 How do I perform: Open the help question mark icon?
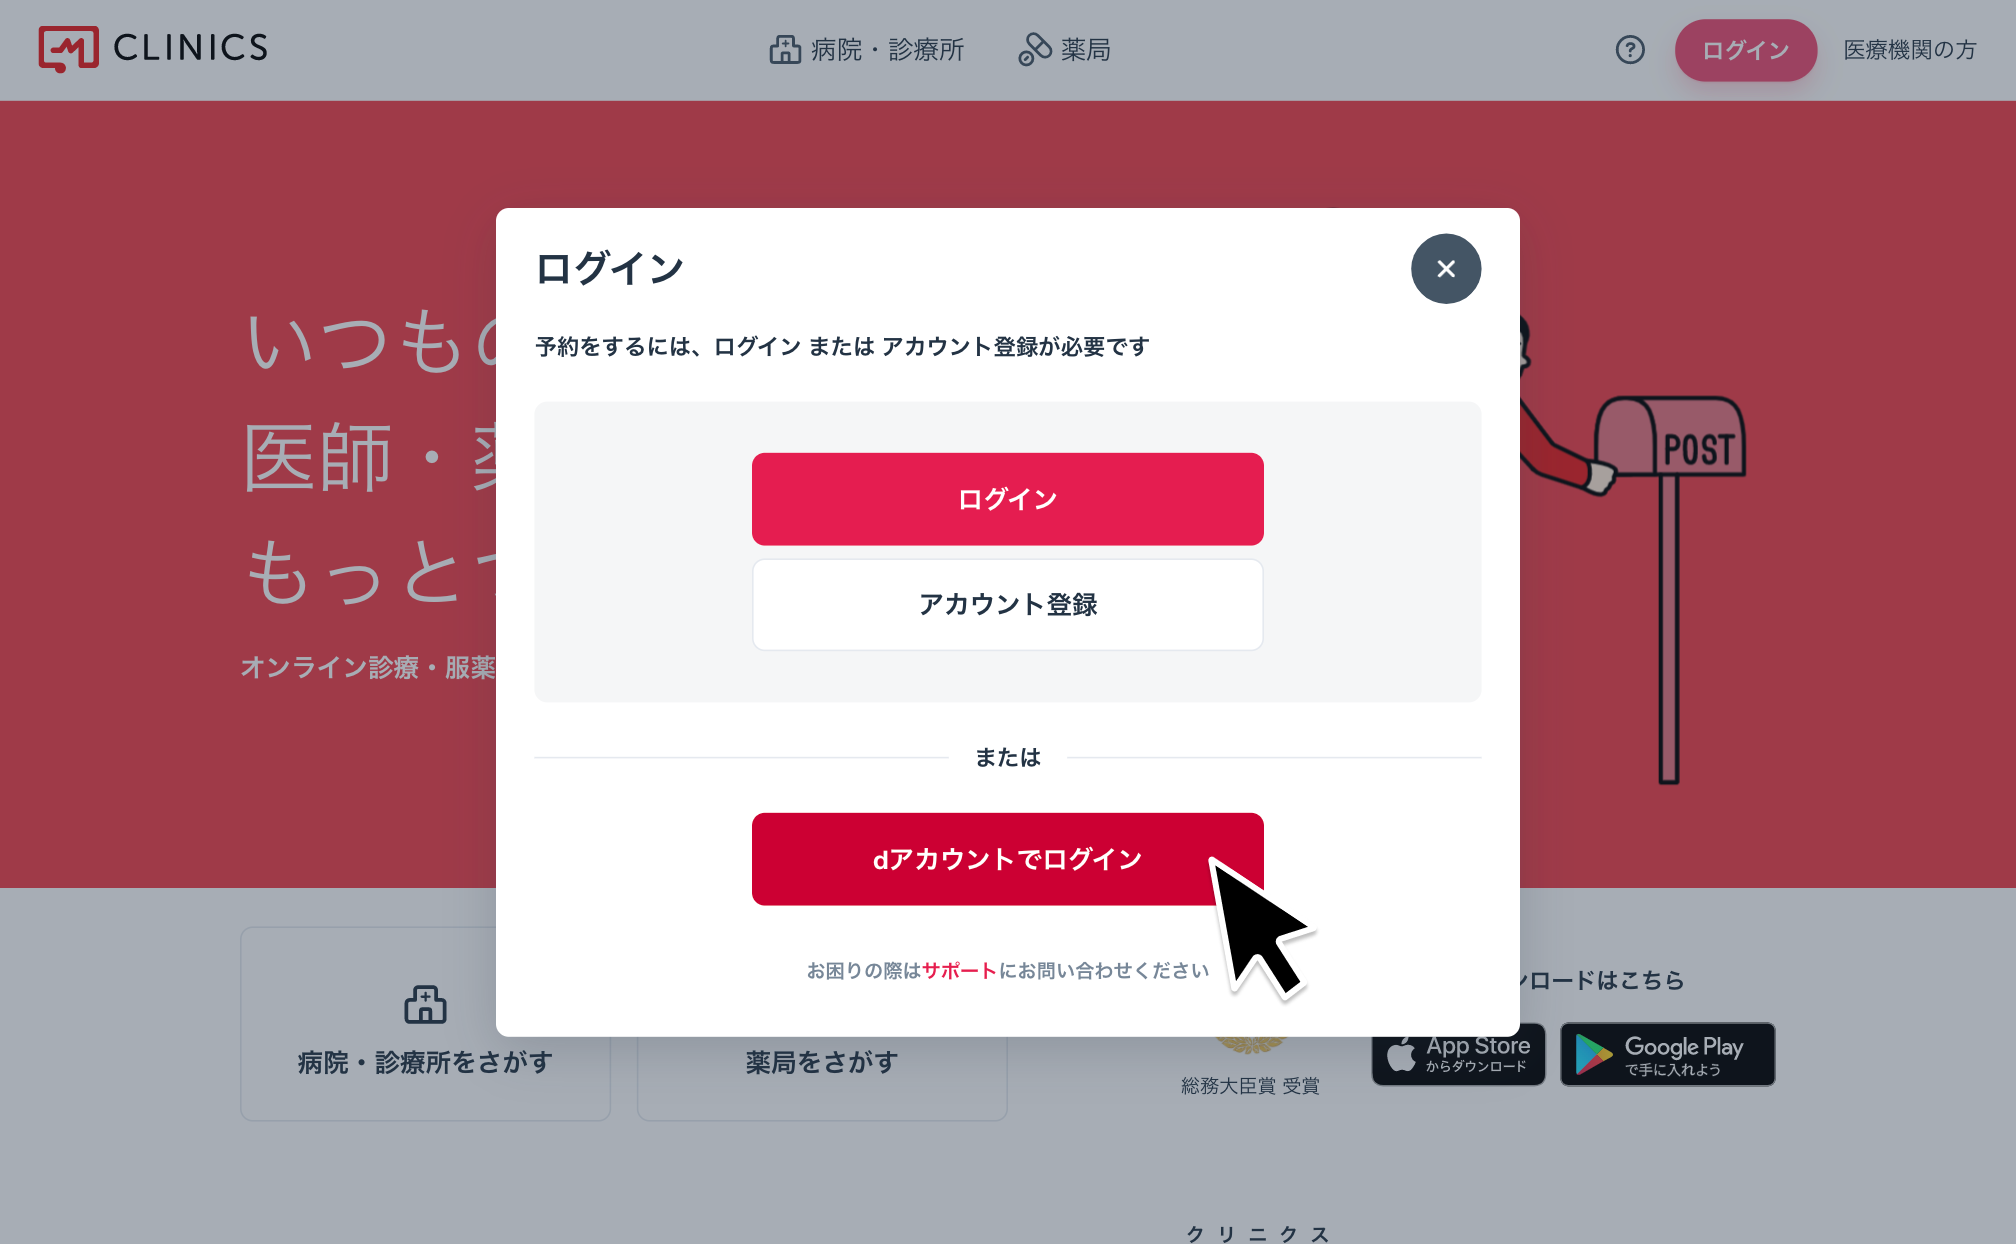click(x=1630, y=50)
